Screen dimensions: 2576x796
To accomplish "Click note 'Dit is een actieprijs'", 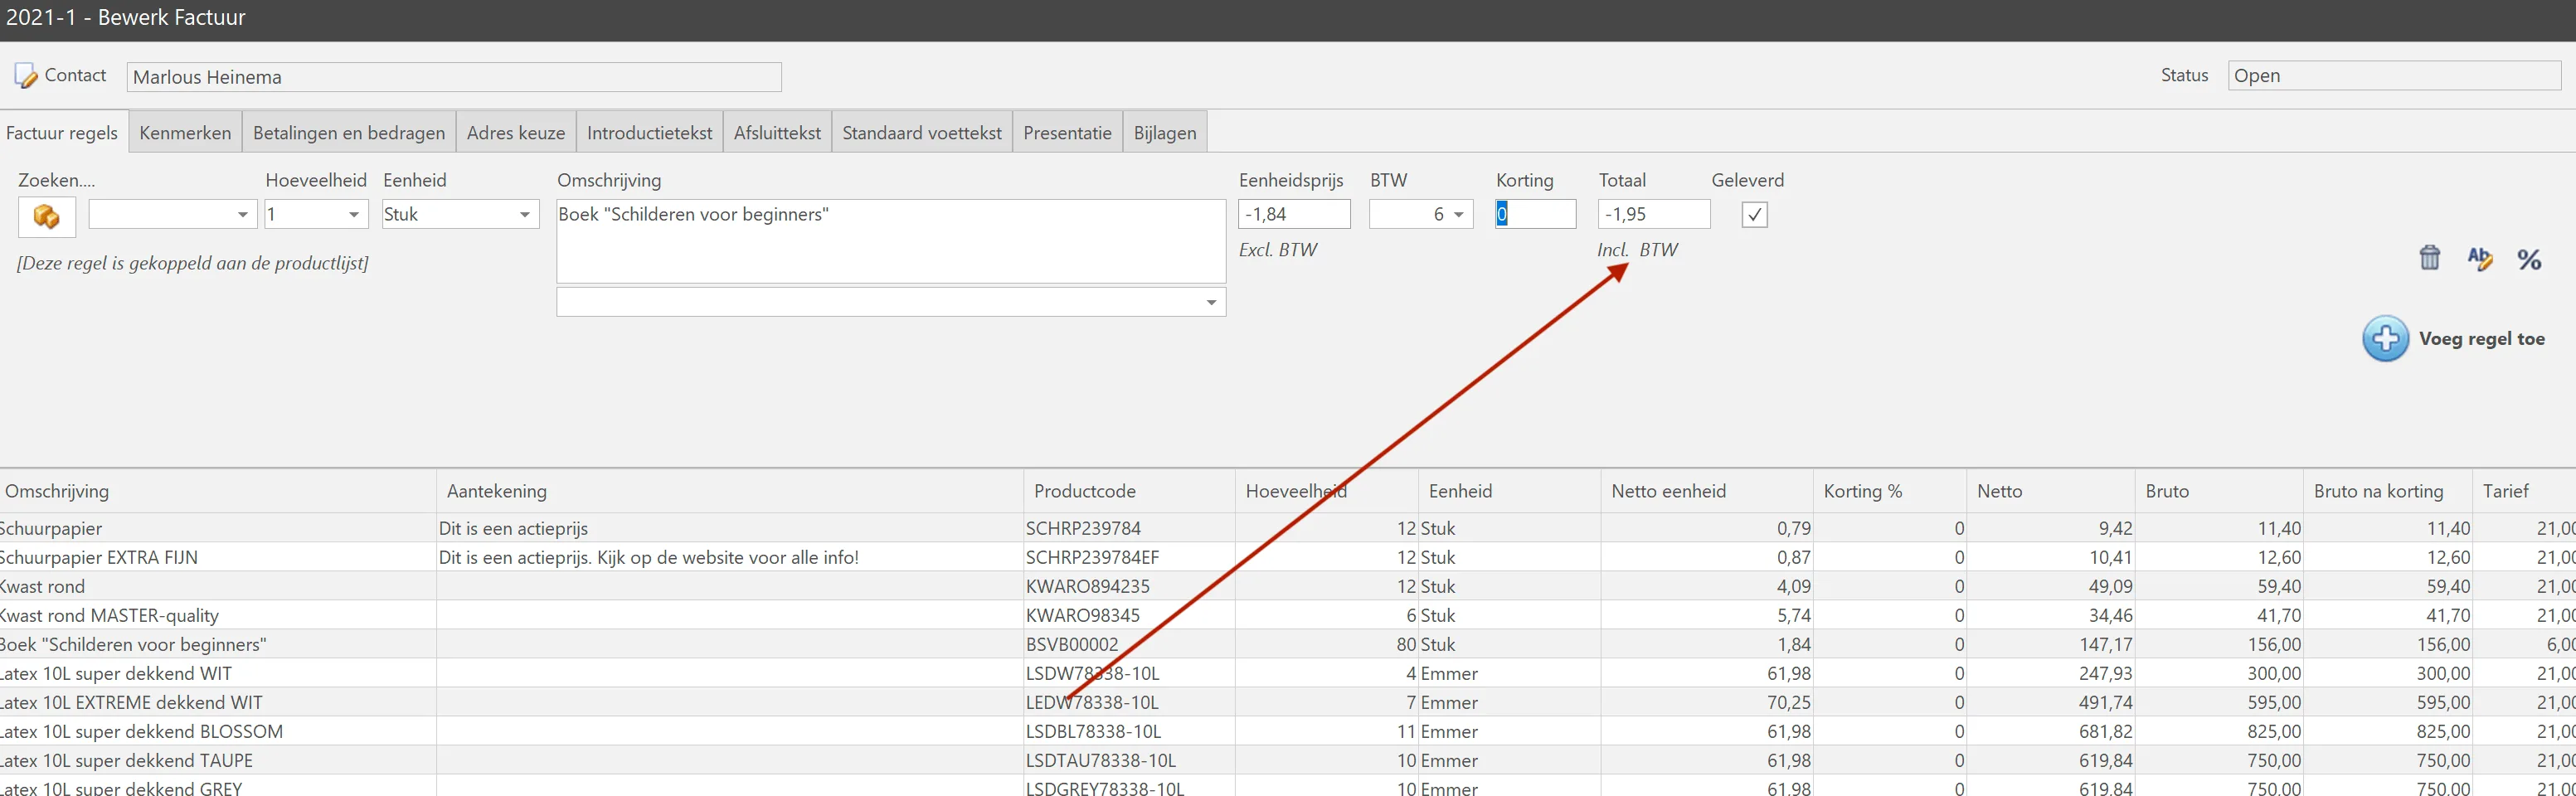I will click(513, 528).
